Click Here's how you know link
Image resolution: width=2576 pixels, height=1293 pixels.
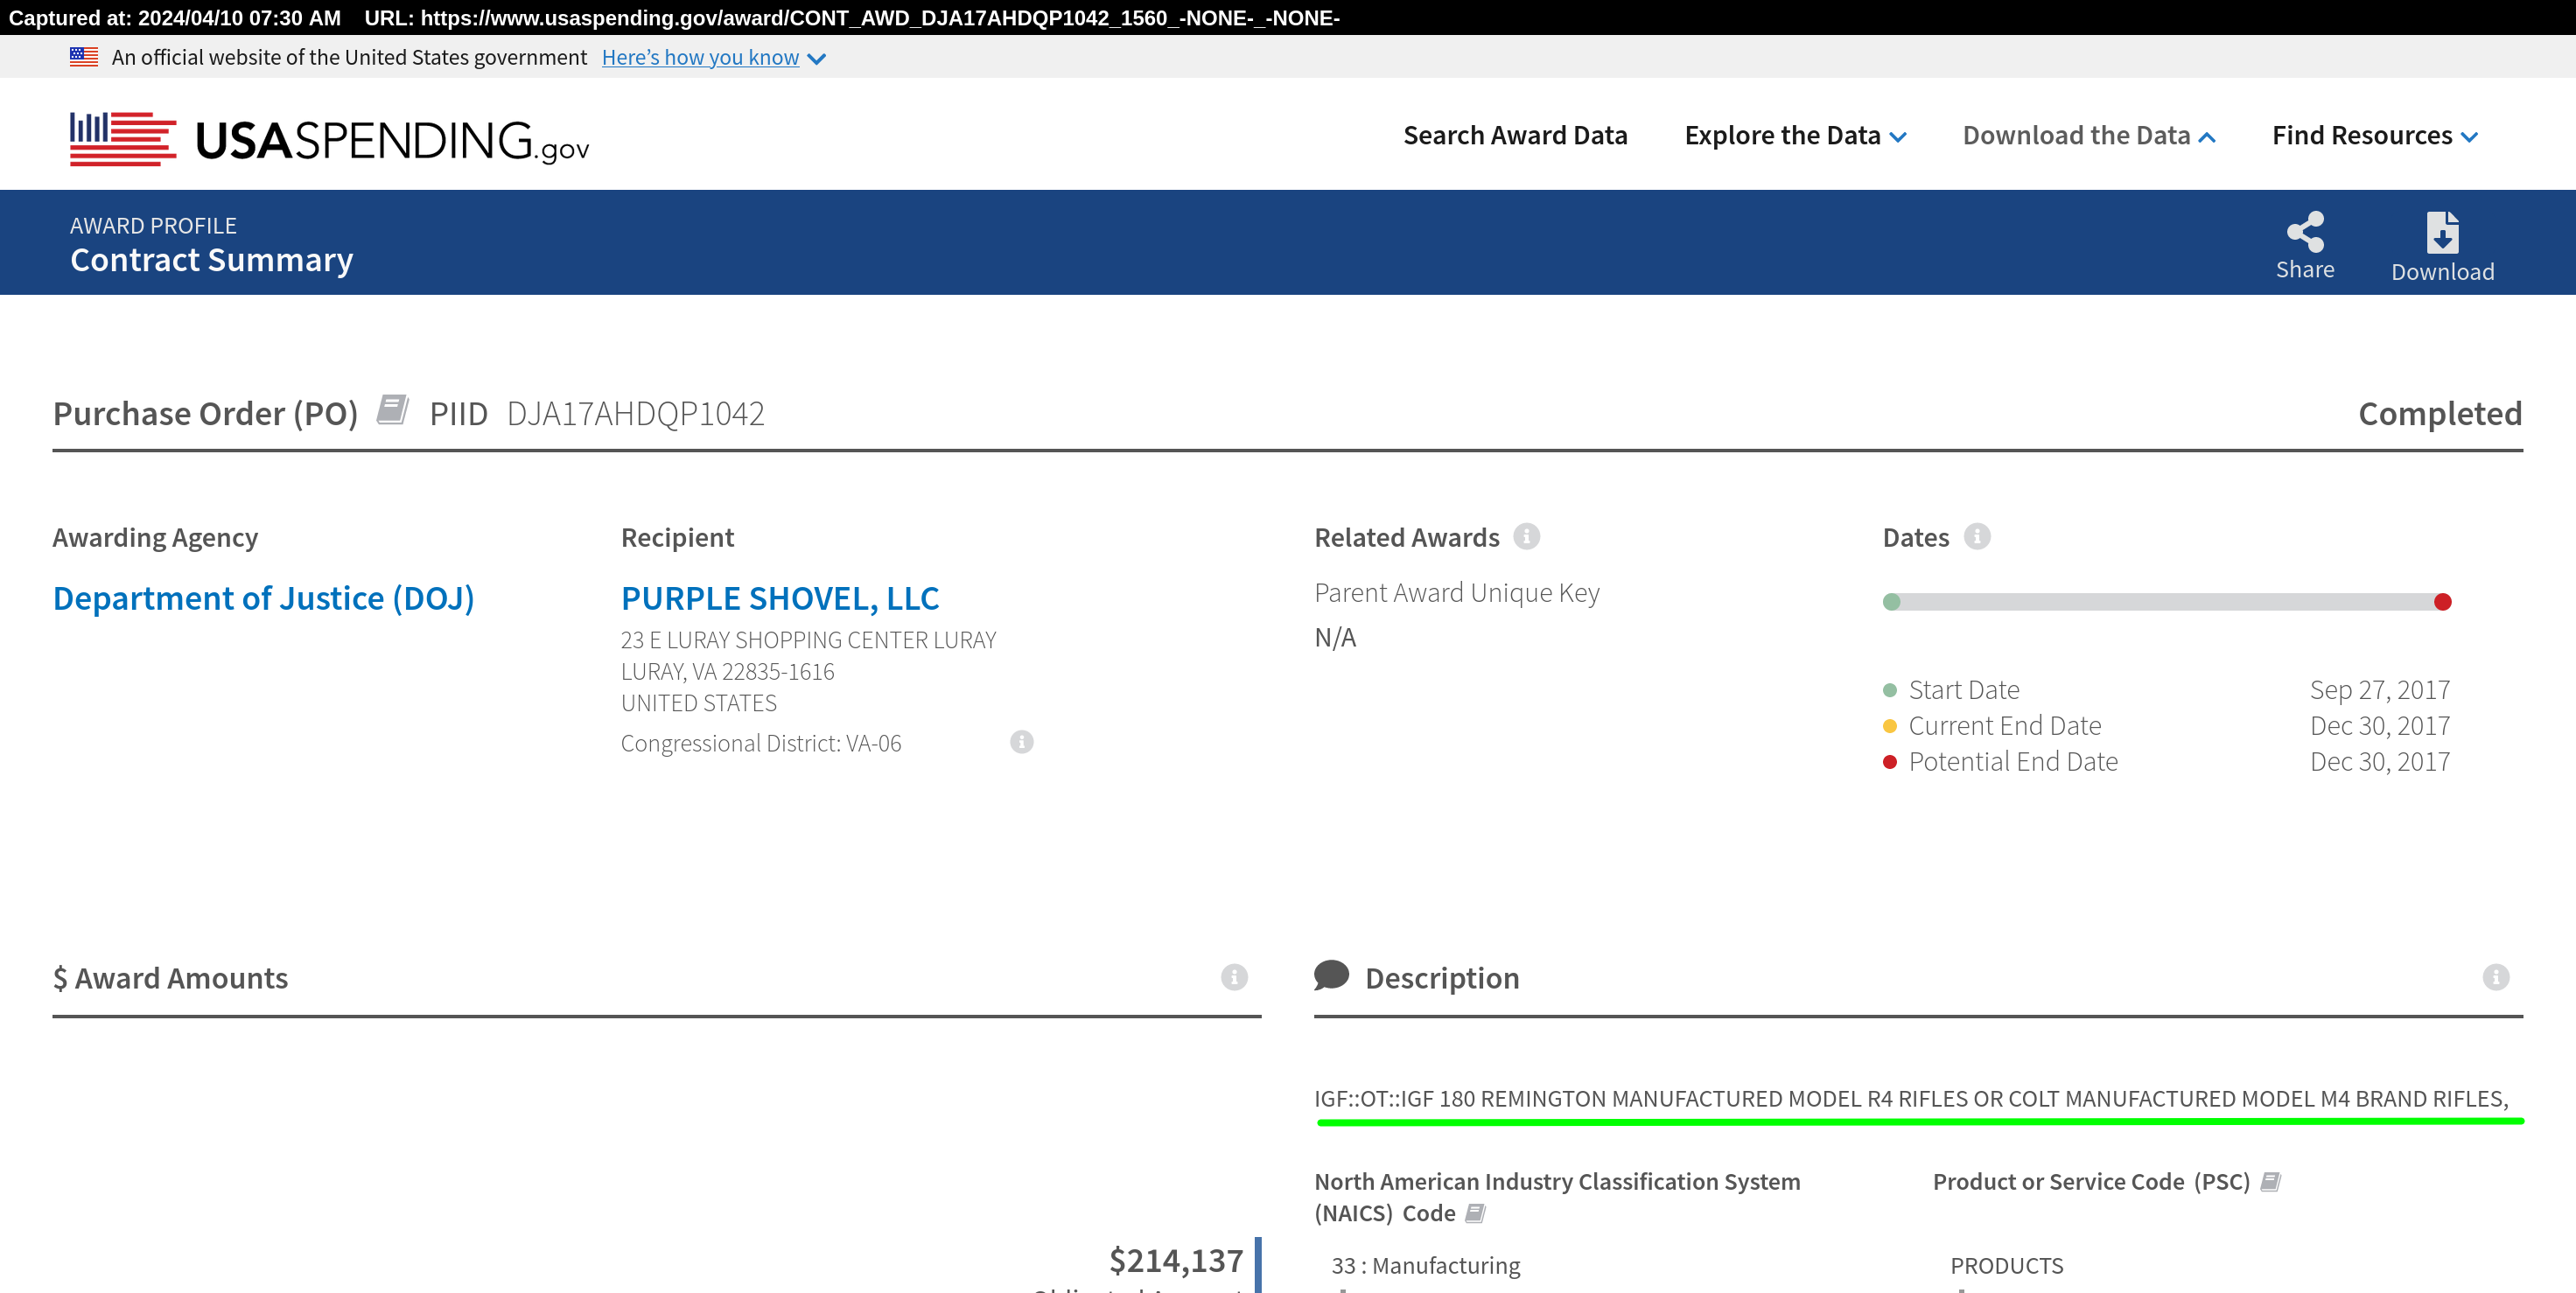tap(700, 57)
